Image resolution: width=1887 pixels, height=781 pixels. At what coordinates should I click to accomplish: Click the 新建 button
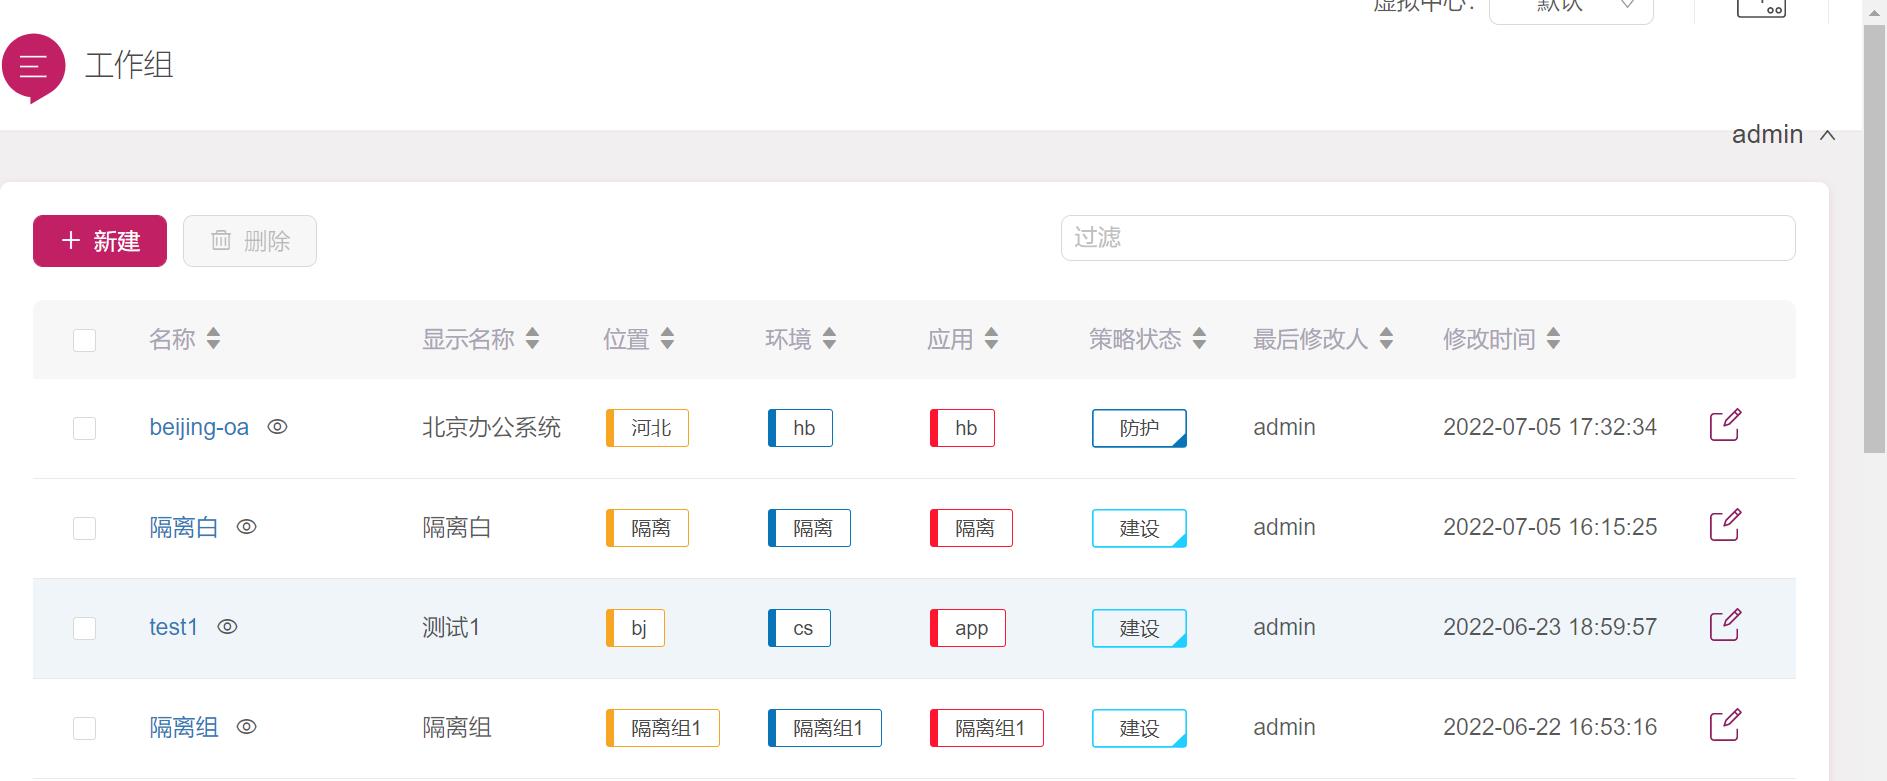point(100,241)
